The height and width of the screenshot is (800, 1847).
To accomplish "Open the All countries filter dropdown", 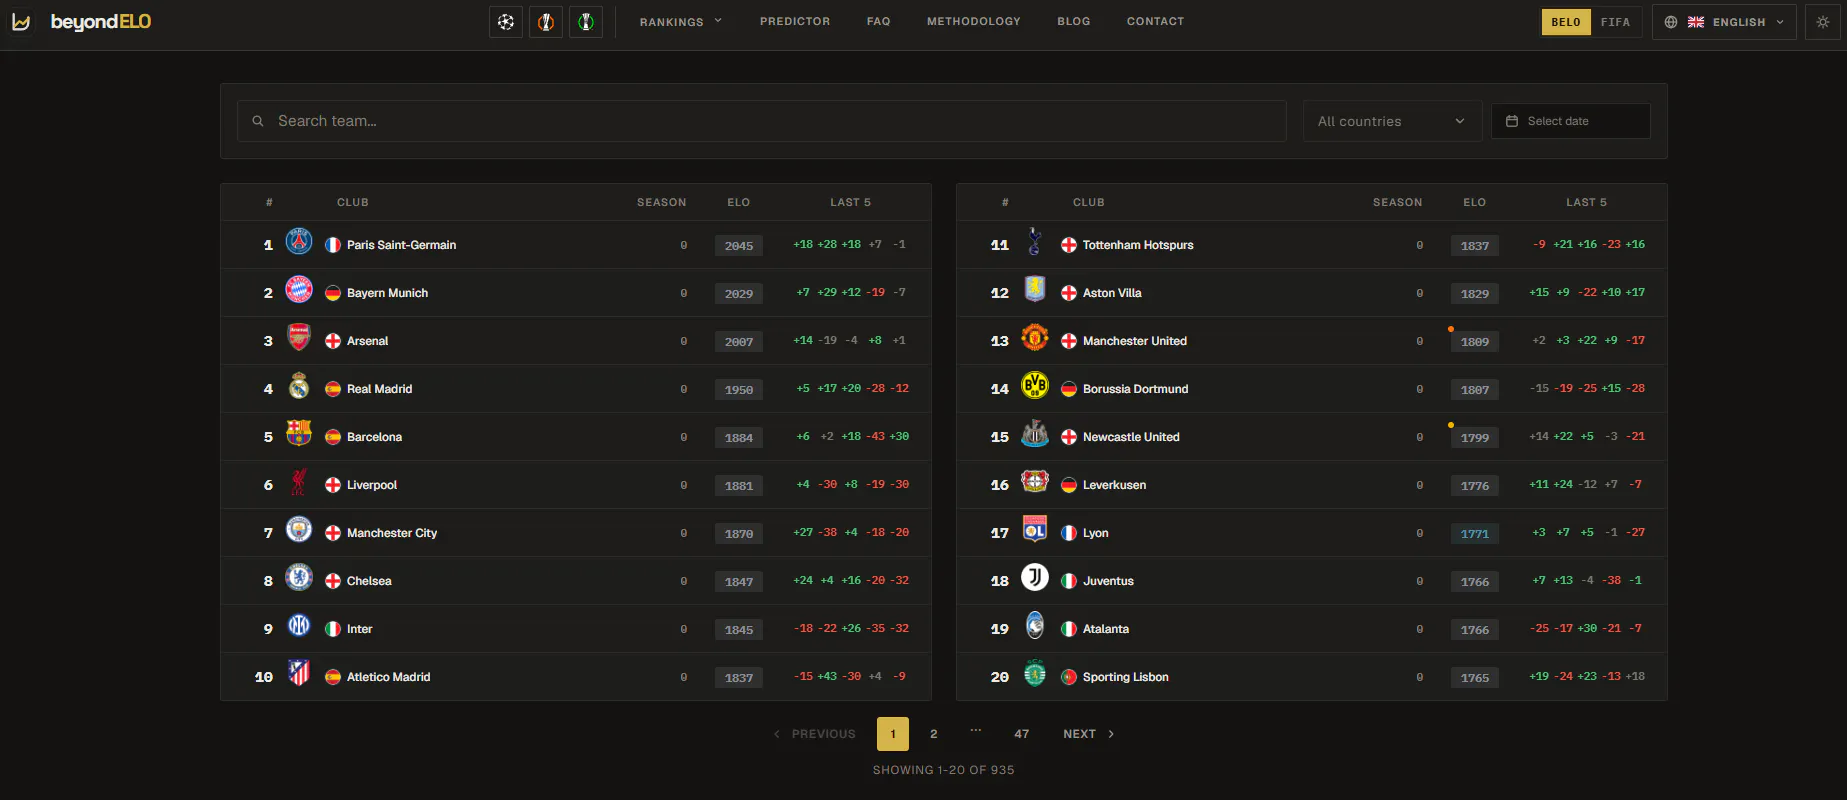I will pyautogui.click(x=1391, y=121).
